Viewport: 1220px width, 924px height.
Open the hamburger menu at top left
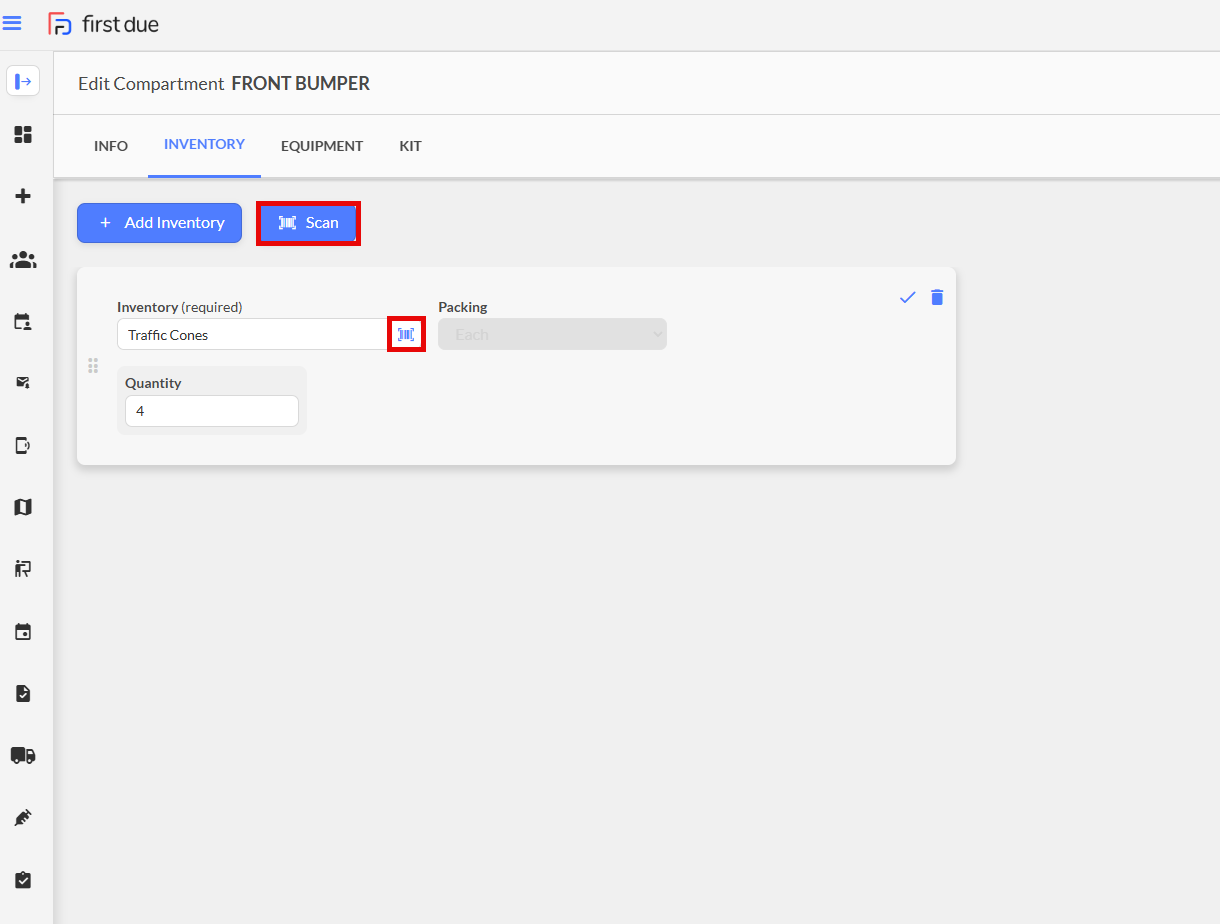pos(12,23)
